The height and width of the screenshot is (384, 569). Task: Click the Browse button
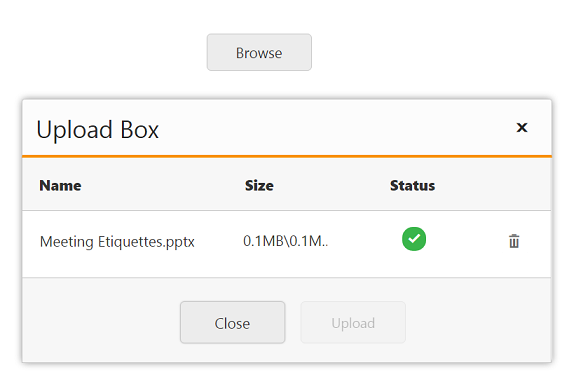click(259, 52)
